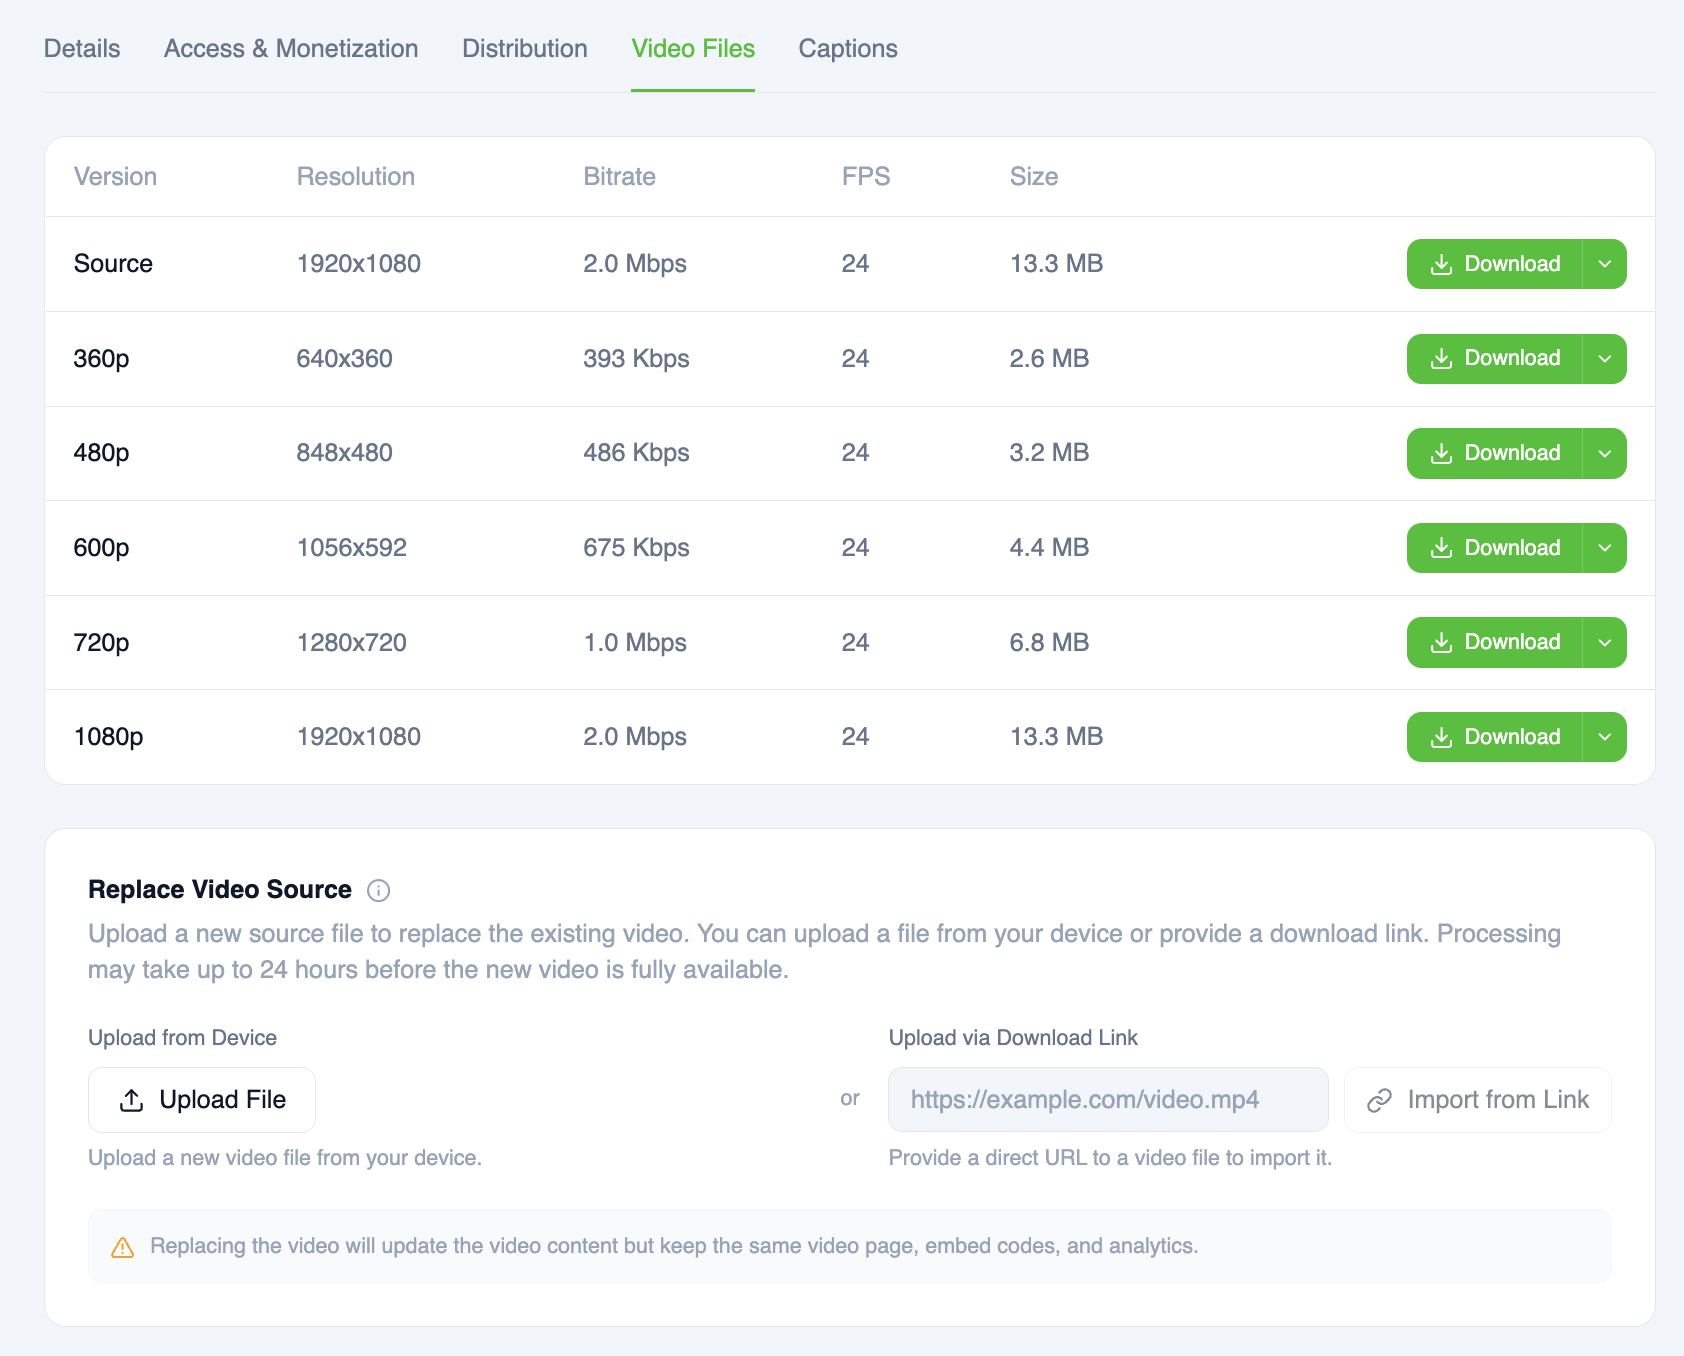Click the 1080p version label

click(108, 737)
